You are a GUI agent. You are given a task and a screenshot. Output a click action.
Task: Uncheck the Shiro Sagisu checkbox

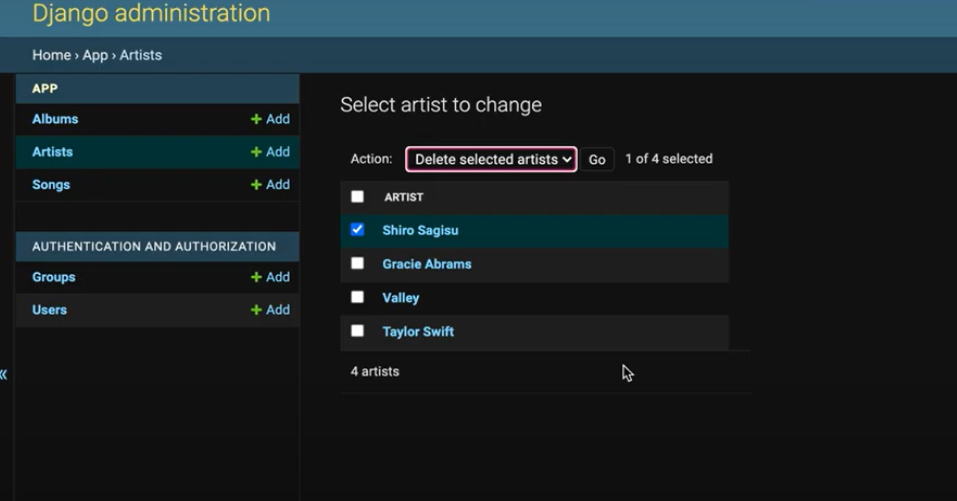pos(358,229)
